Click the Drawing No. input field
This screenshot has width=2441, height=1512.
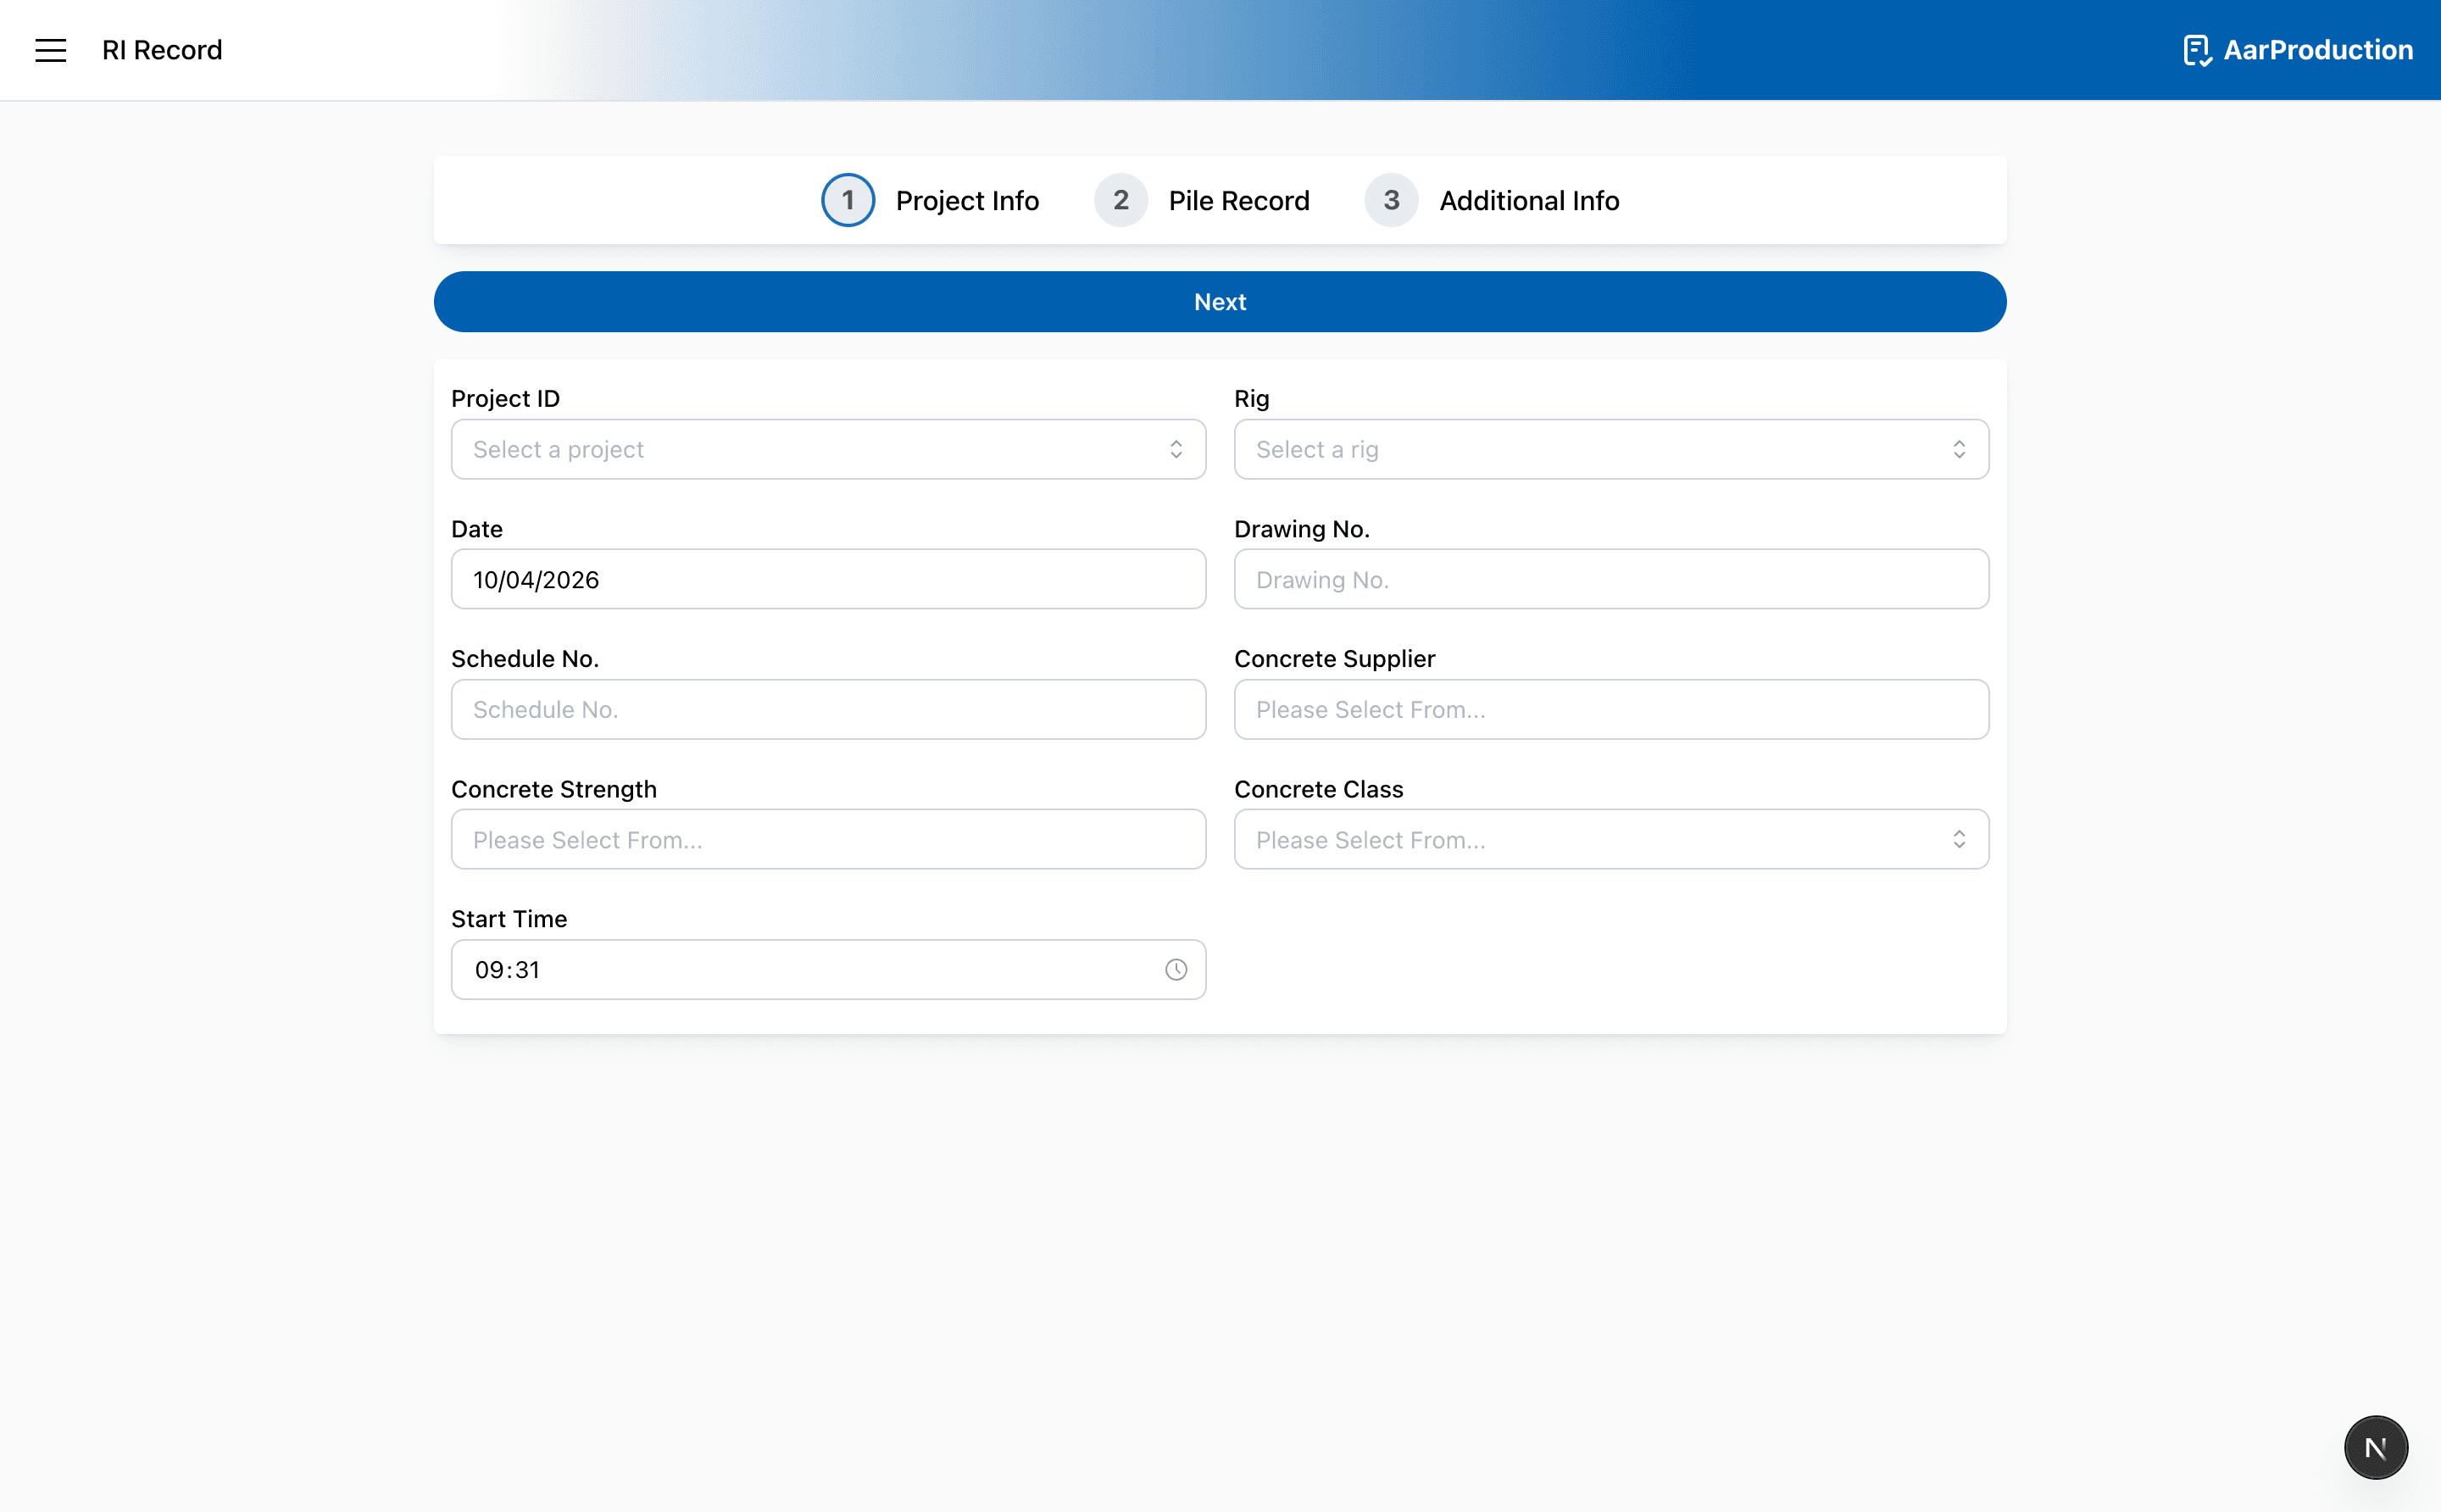pos(1610,579)
